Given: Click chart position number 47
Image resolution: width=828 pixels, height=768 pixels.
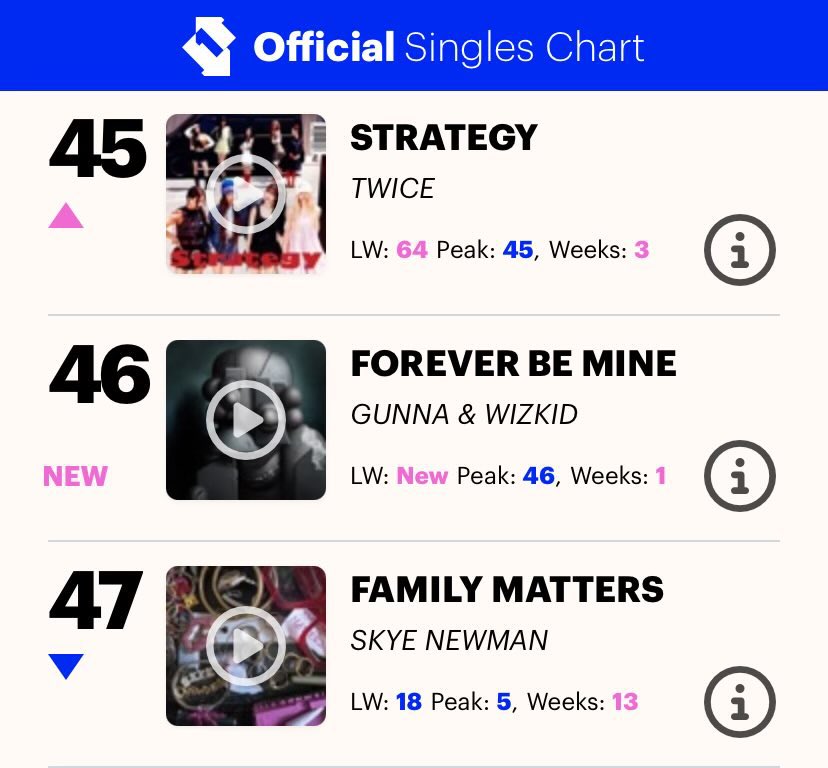Looking at the screenshot, I should pyautogui.click(x=96, y=601).
